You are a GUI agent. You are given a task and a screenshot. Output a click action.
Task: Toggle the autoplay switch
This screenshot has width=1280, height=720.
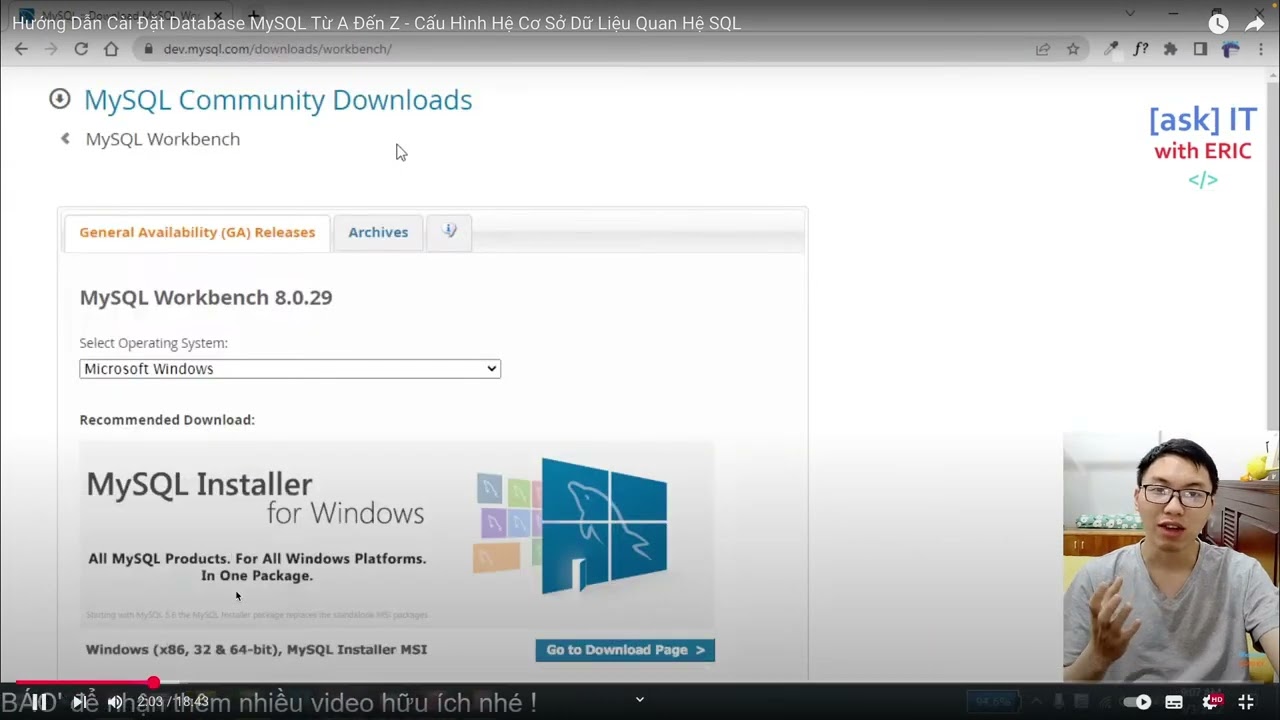1137,702
